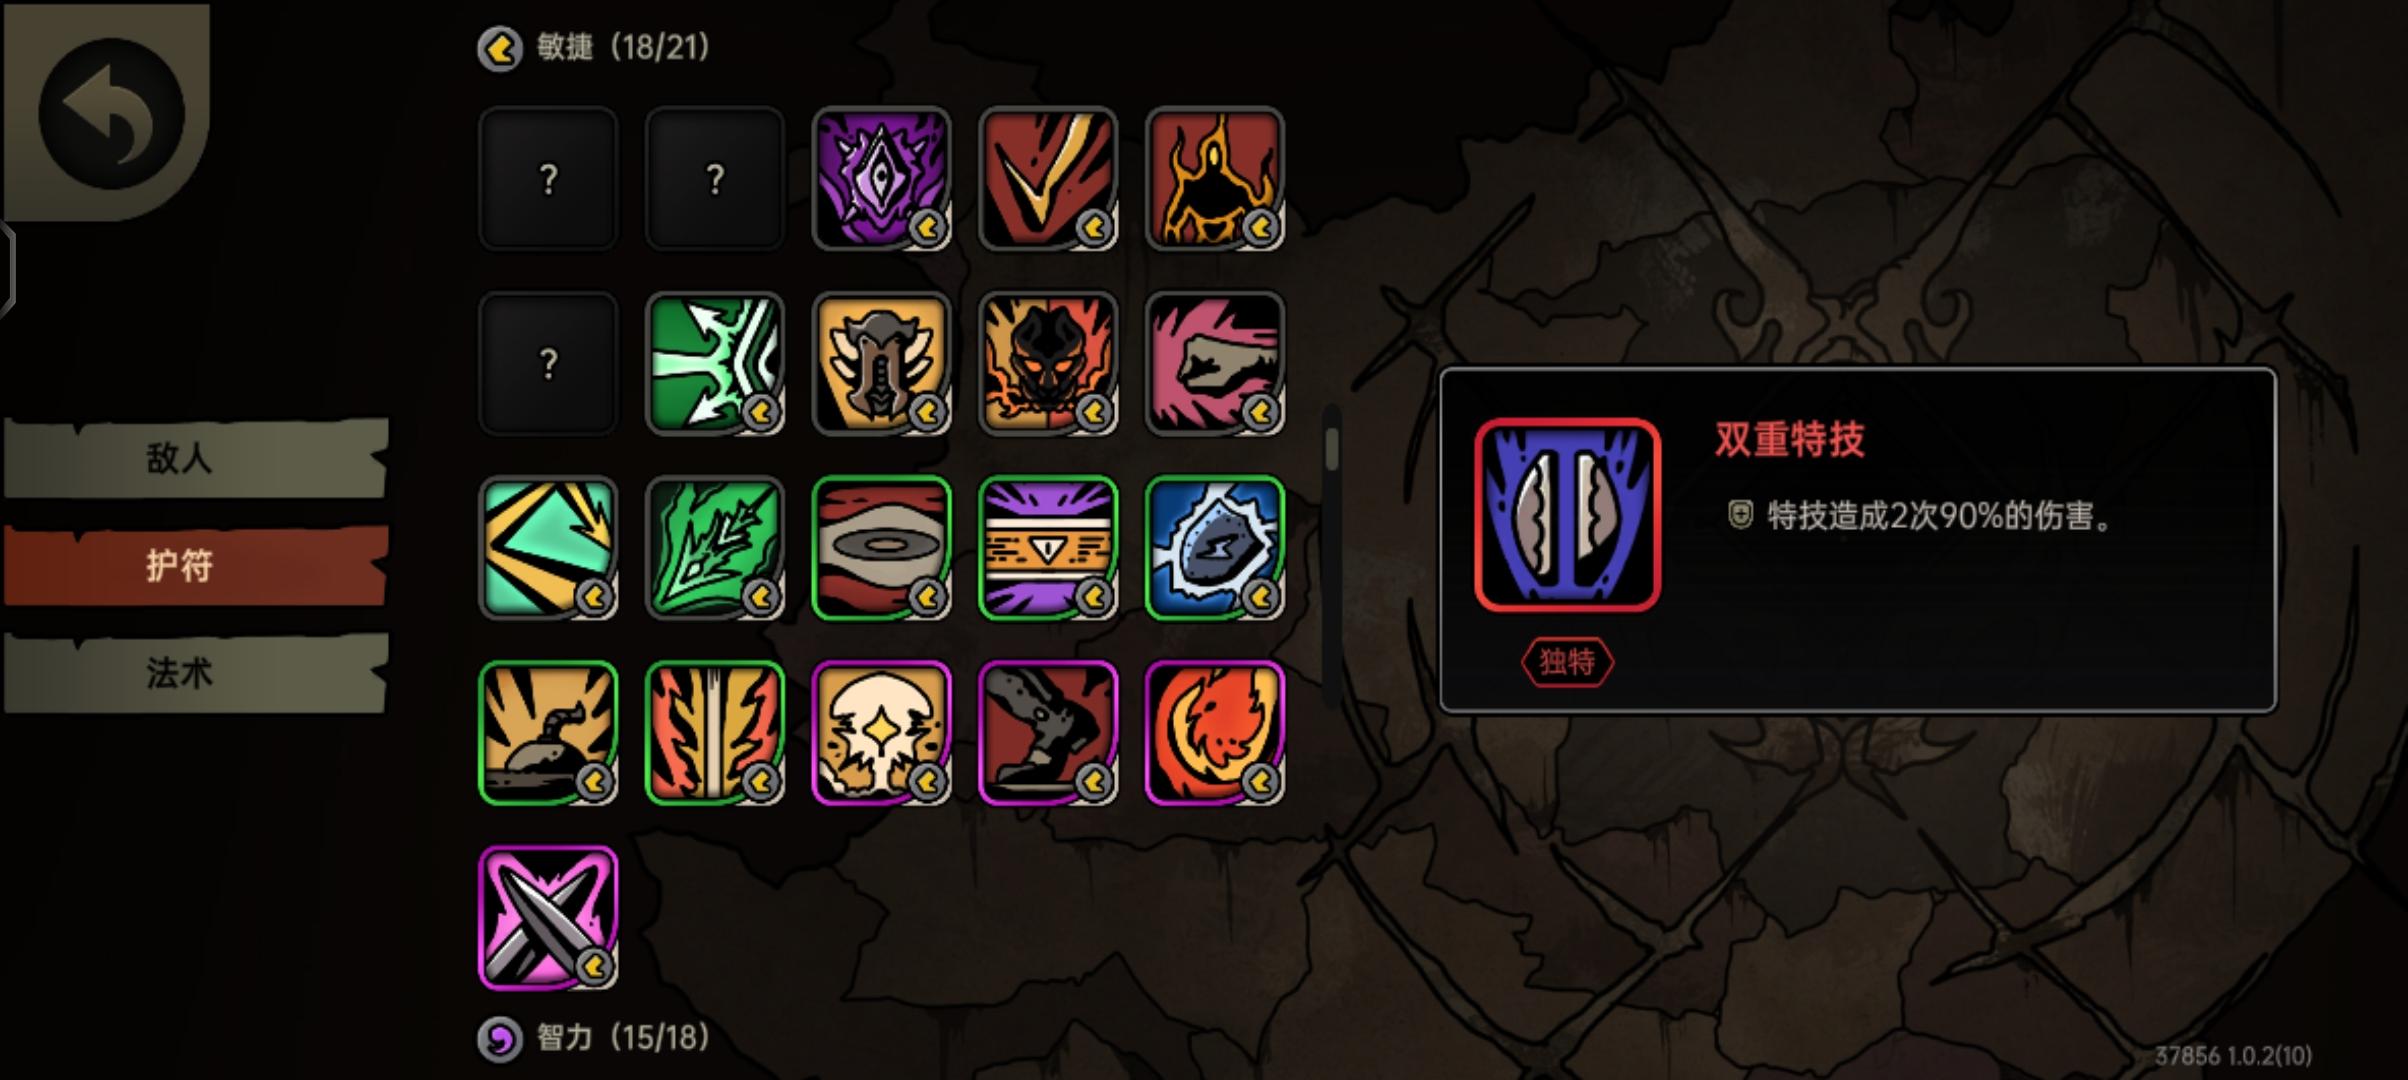Choose the bomb explosion amulet icon
The image size is (2408, 1080).
tap(548, 733)
